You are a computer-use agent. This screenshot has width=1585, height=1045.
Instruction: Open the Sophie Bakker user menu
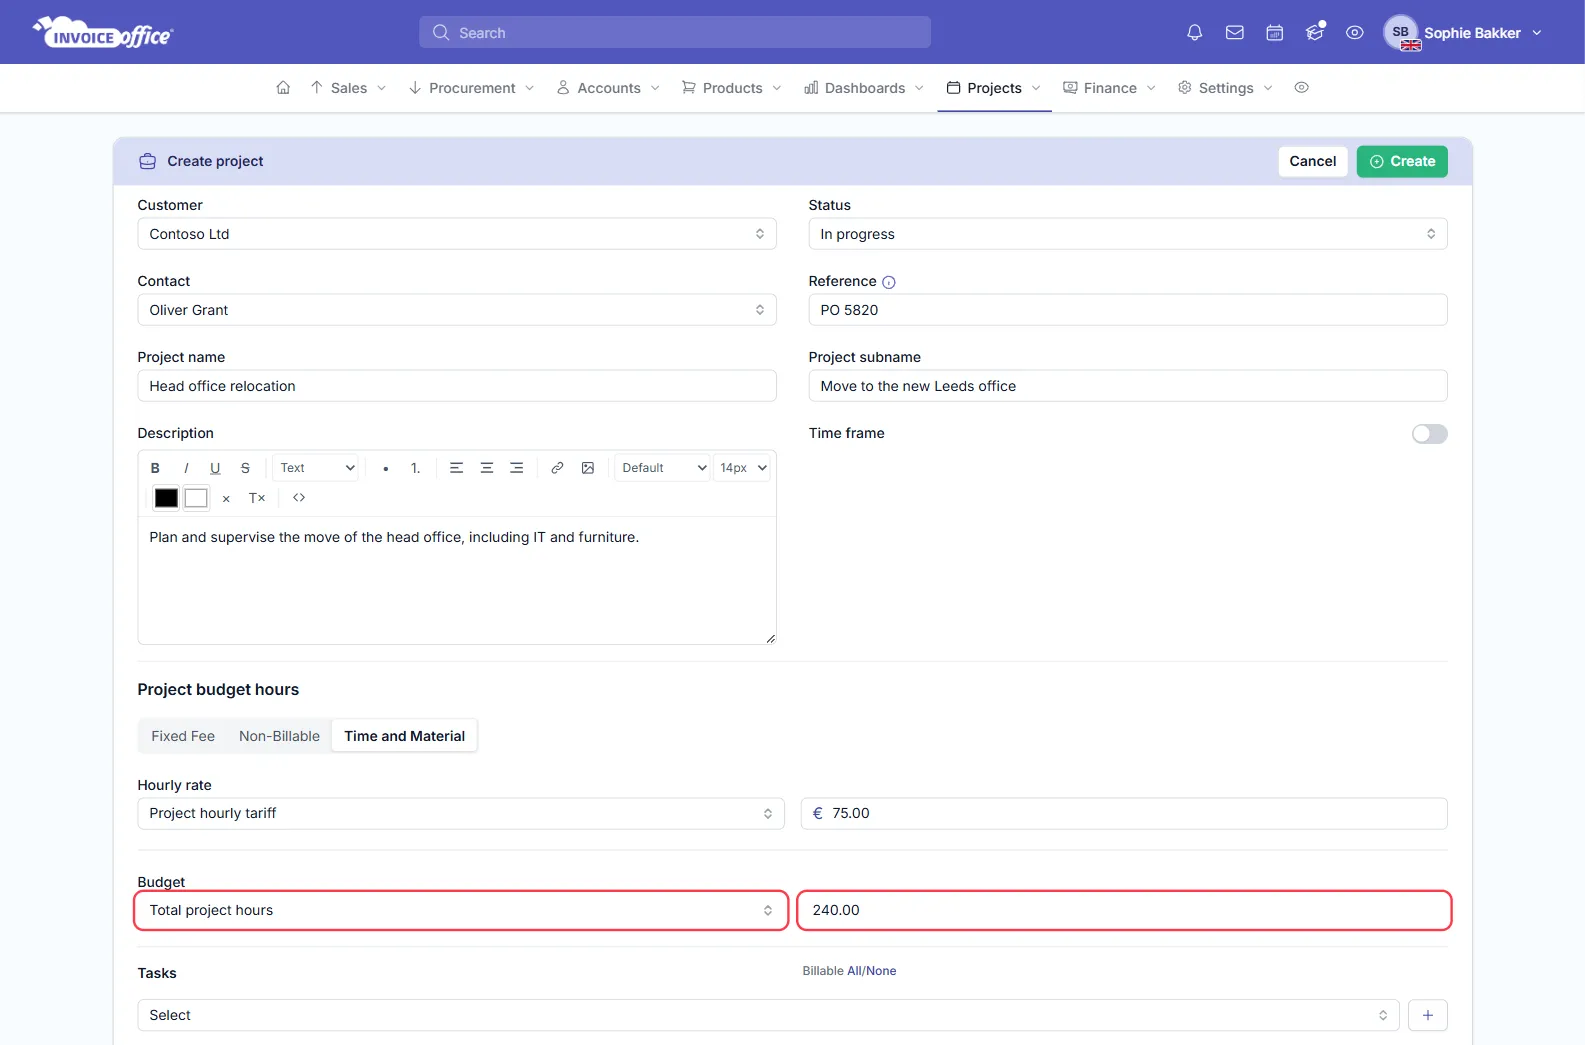click(x=1463, y=33)
